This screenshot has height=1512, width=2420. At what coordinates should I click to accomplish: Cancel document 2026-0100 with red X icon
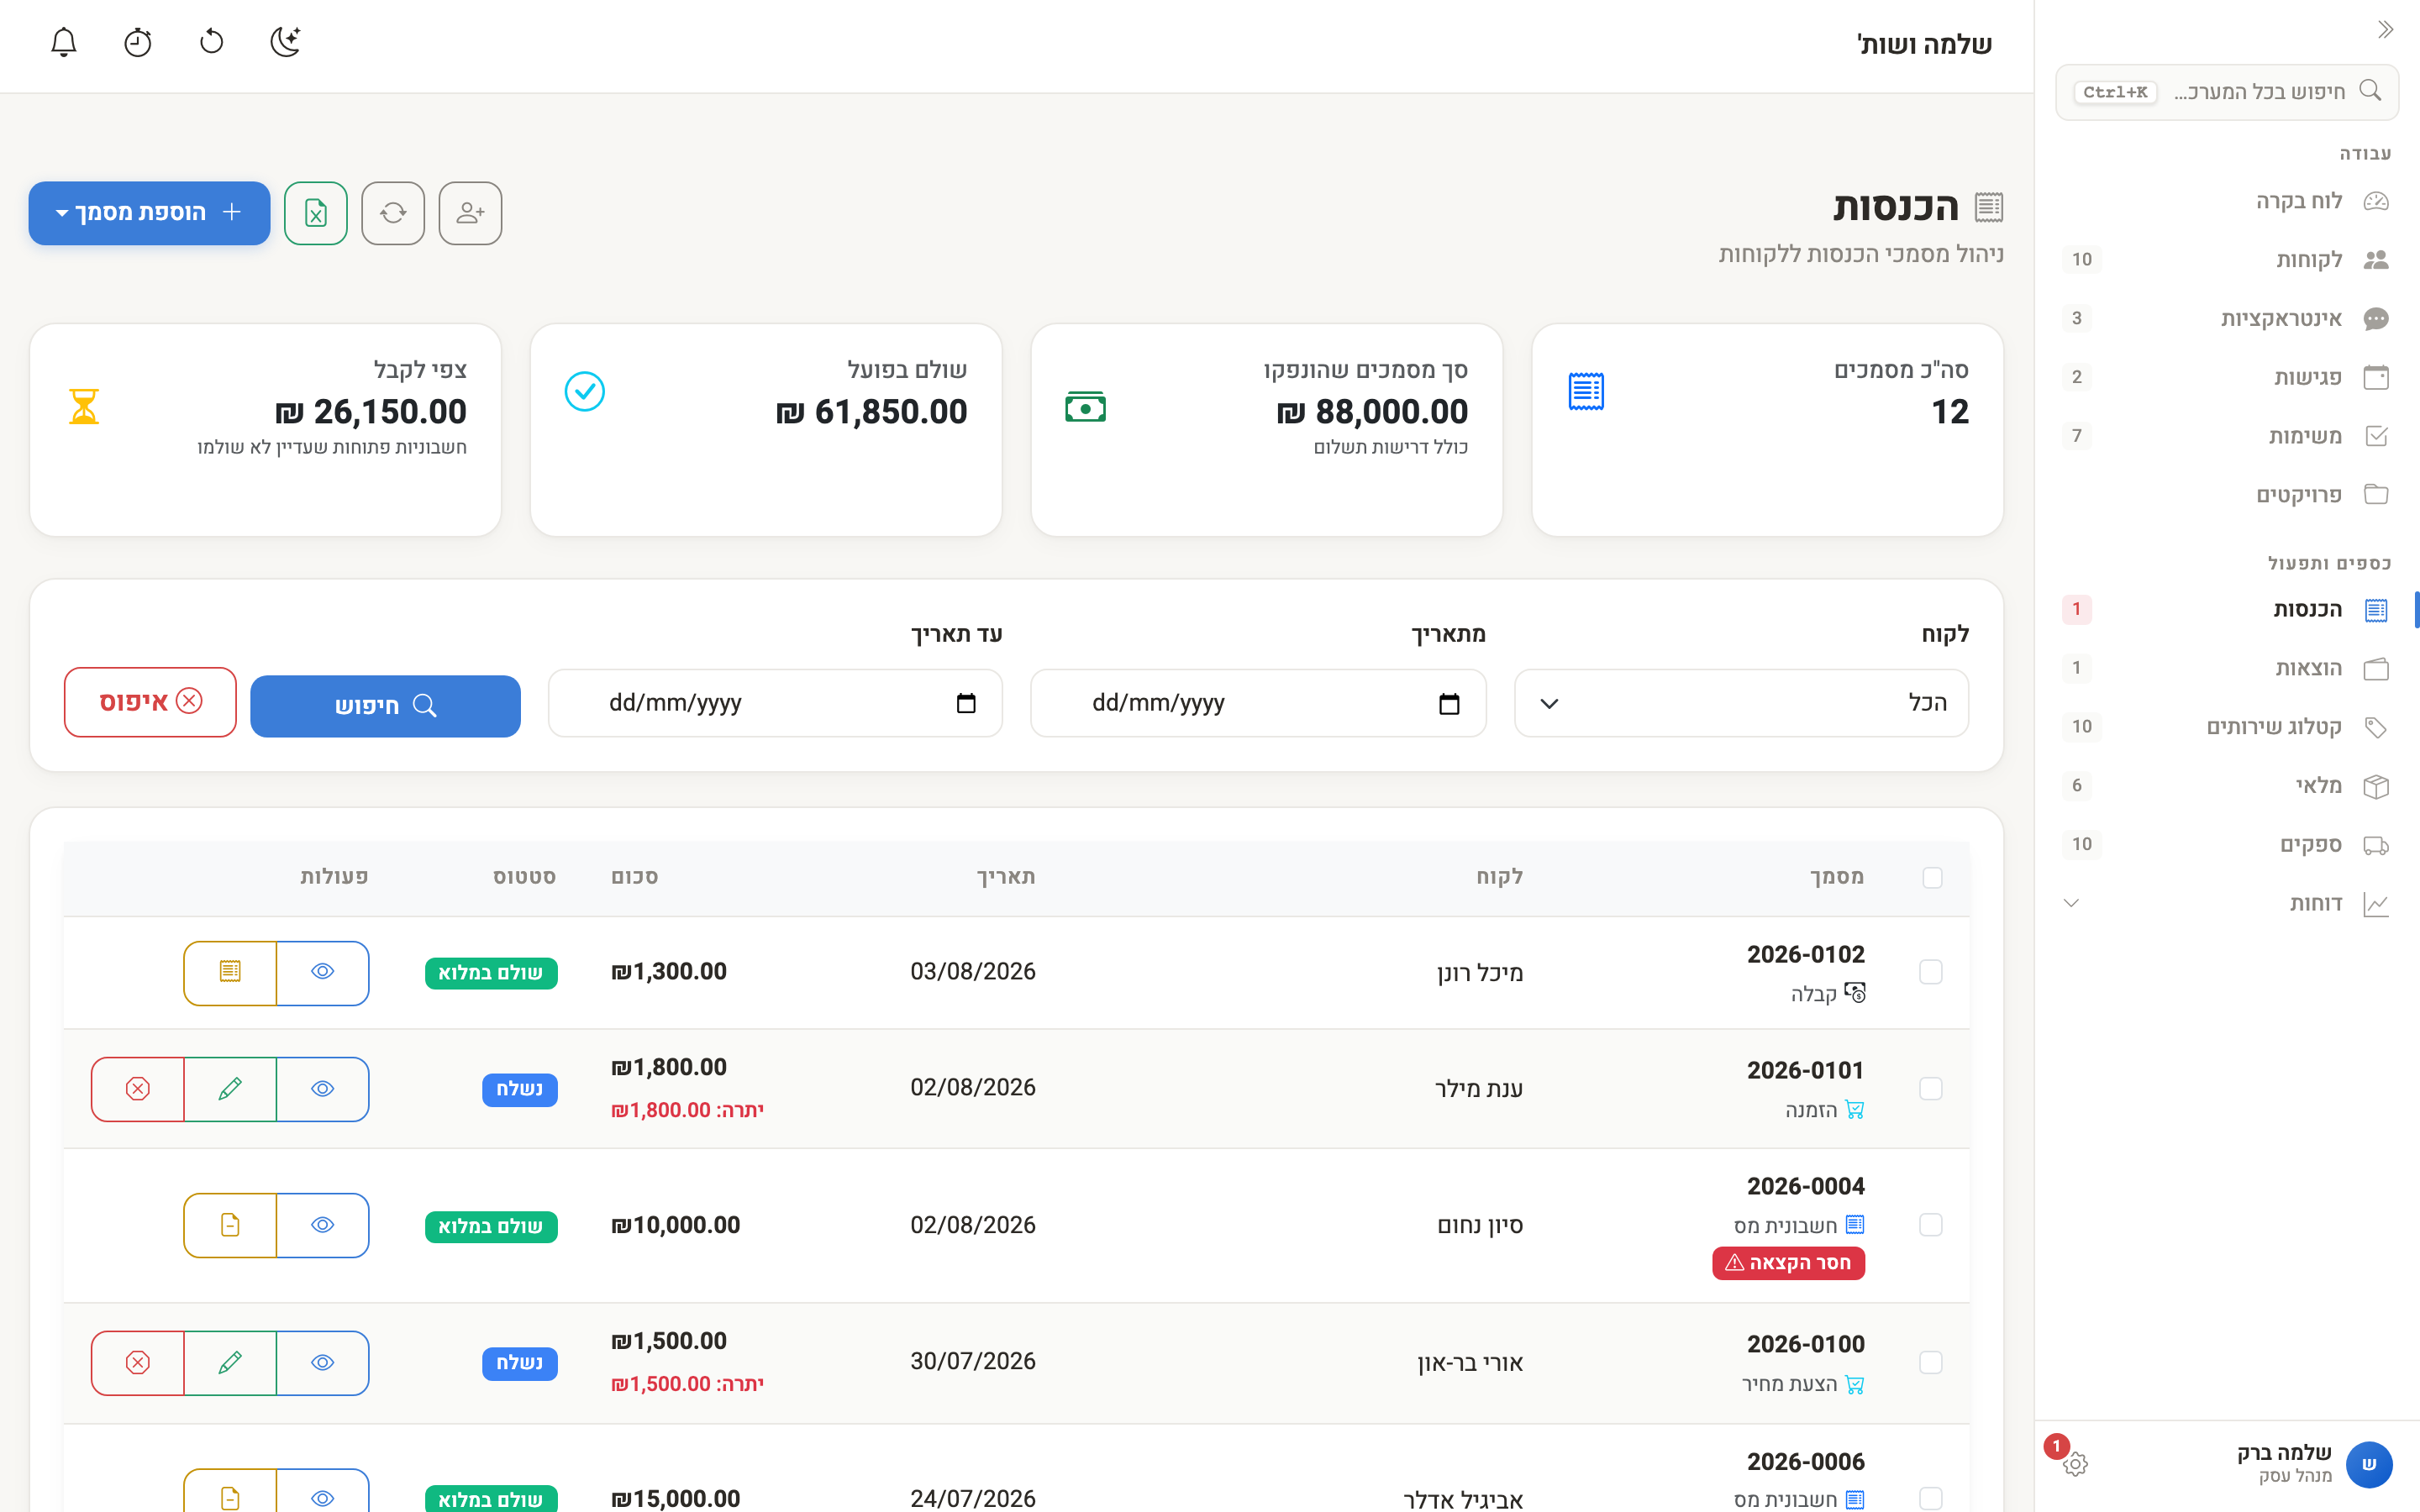[138, 1362]
